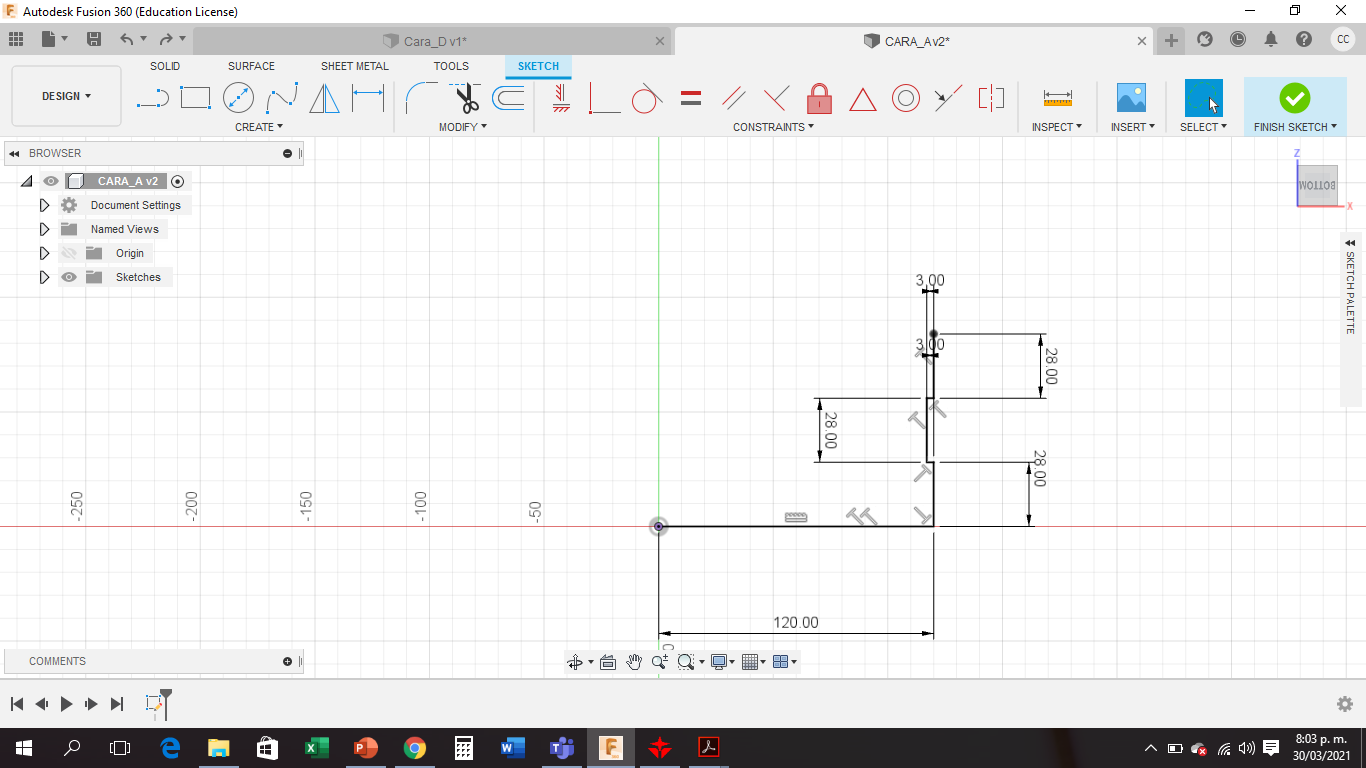Click the FINISH SKETCH button
This screenshot has width=1366, height=768.
tap(1295, 106)
